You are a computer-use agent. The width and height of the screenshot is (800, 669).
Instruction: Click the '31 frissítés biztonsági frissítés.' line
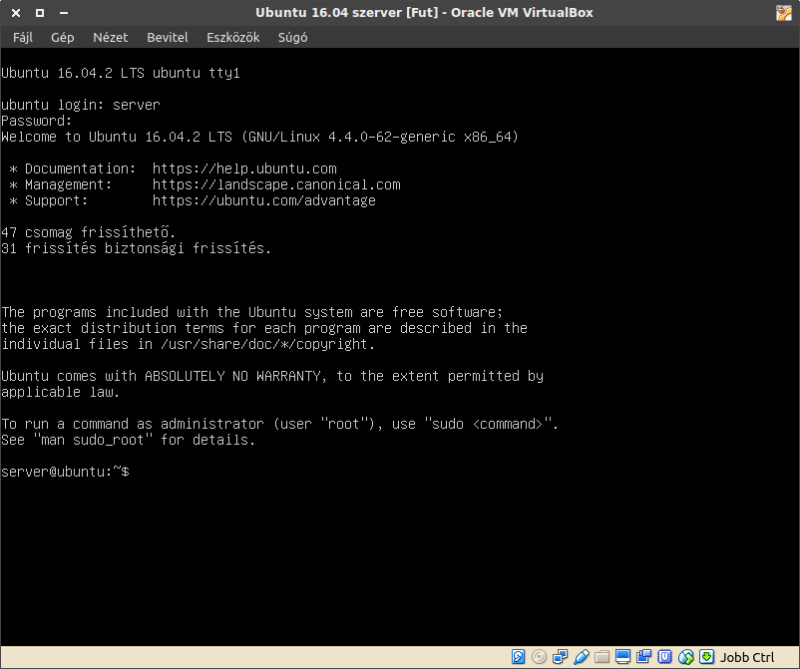136,248
